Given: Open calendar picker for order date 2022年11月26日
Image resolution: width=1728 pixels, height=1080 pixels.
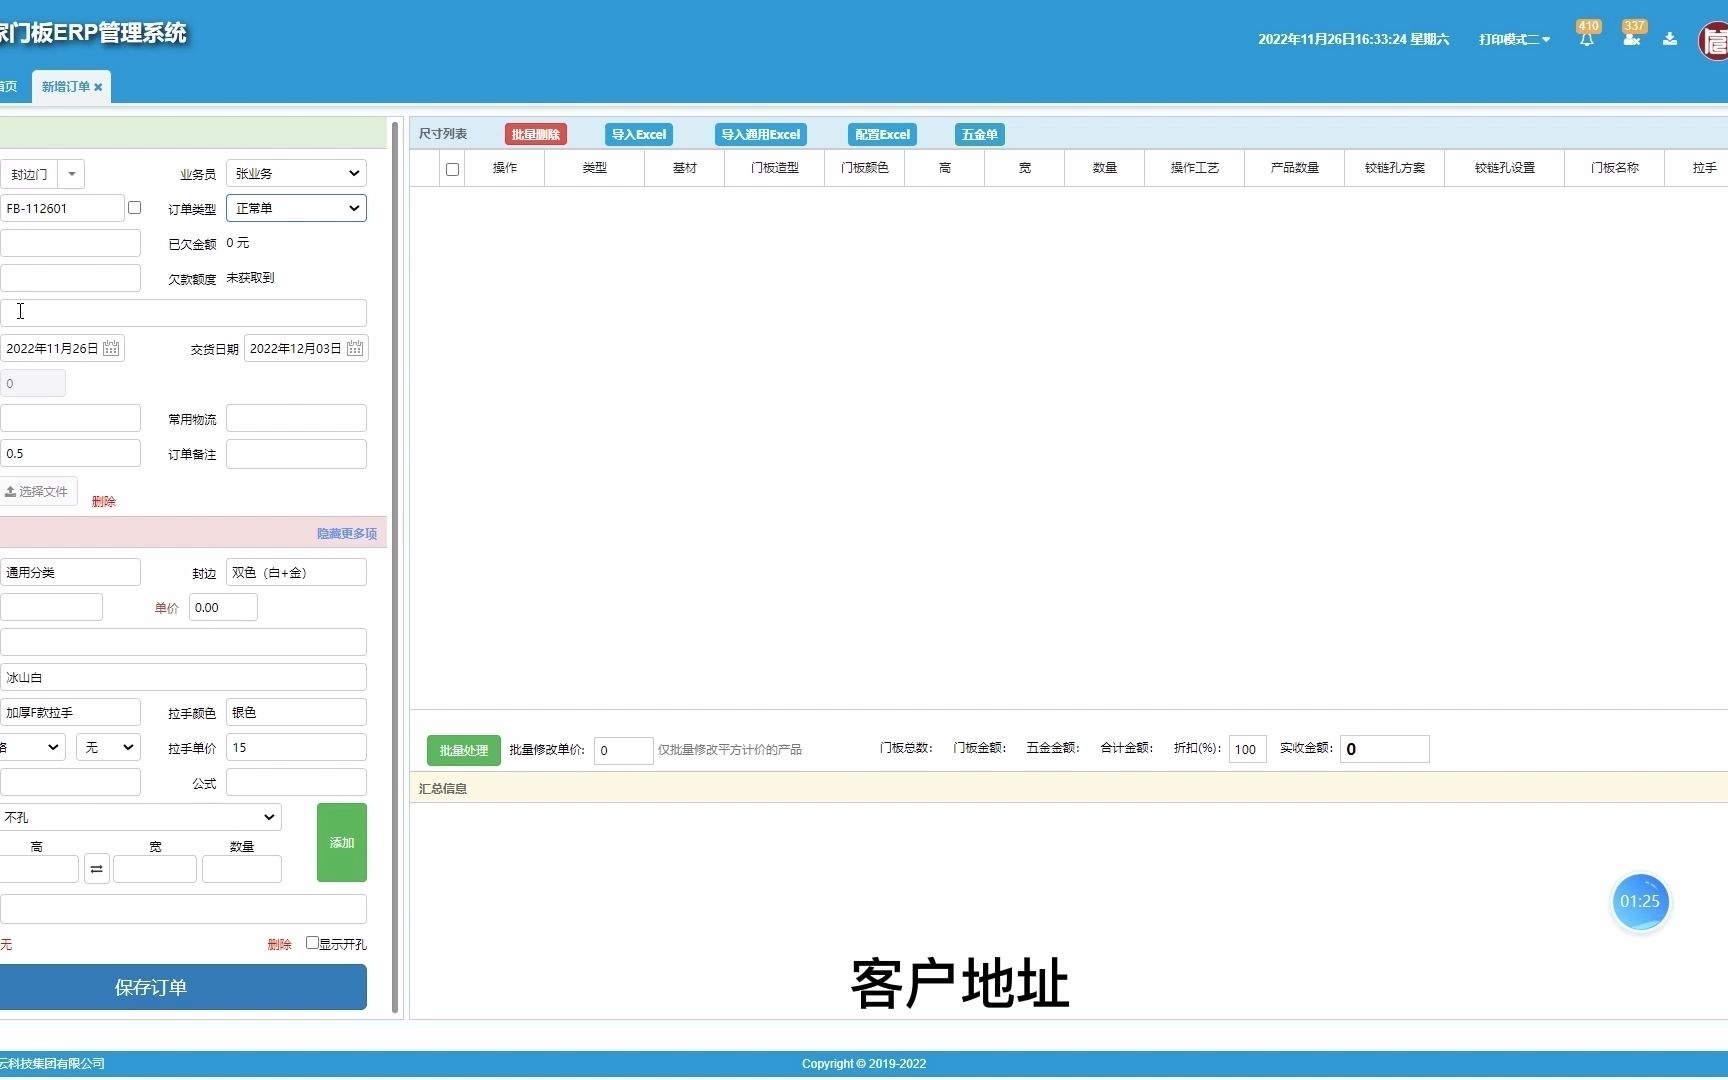Looking at the screenshot, I should 111,348.
